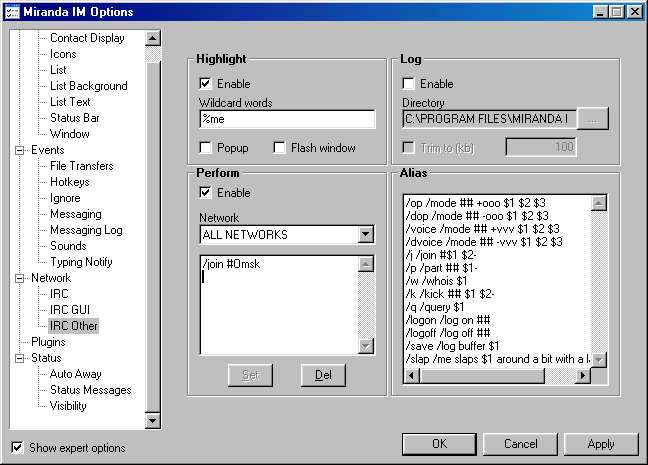The width and height of the screenshot is (648, 465).
Task: Click the /op alias line
Action: (475, 203)
